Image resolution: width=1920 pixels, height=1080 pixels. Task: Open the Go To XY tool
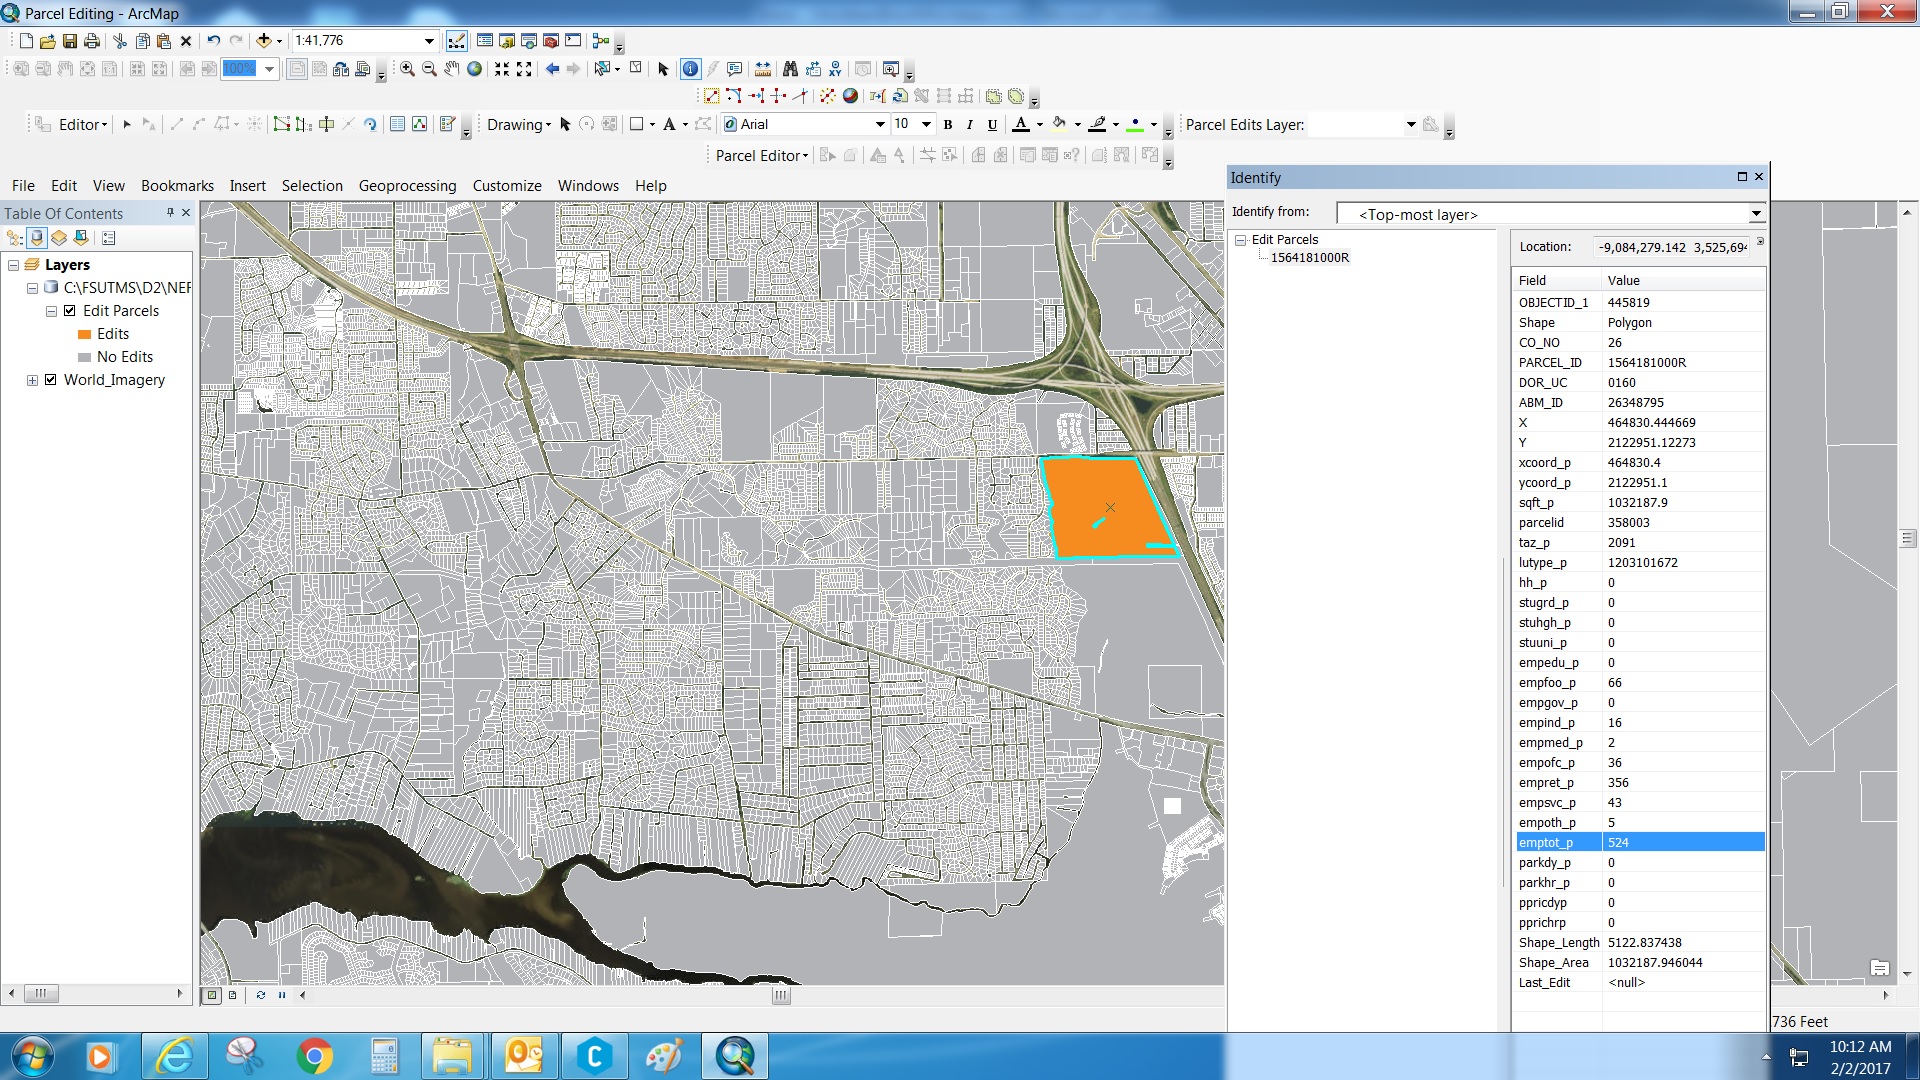pyautogui.click(x=835, y=69)
